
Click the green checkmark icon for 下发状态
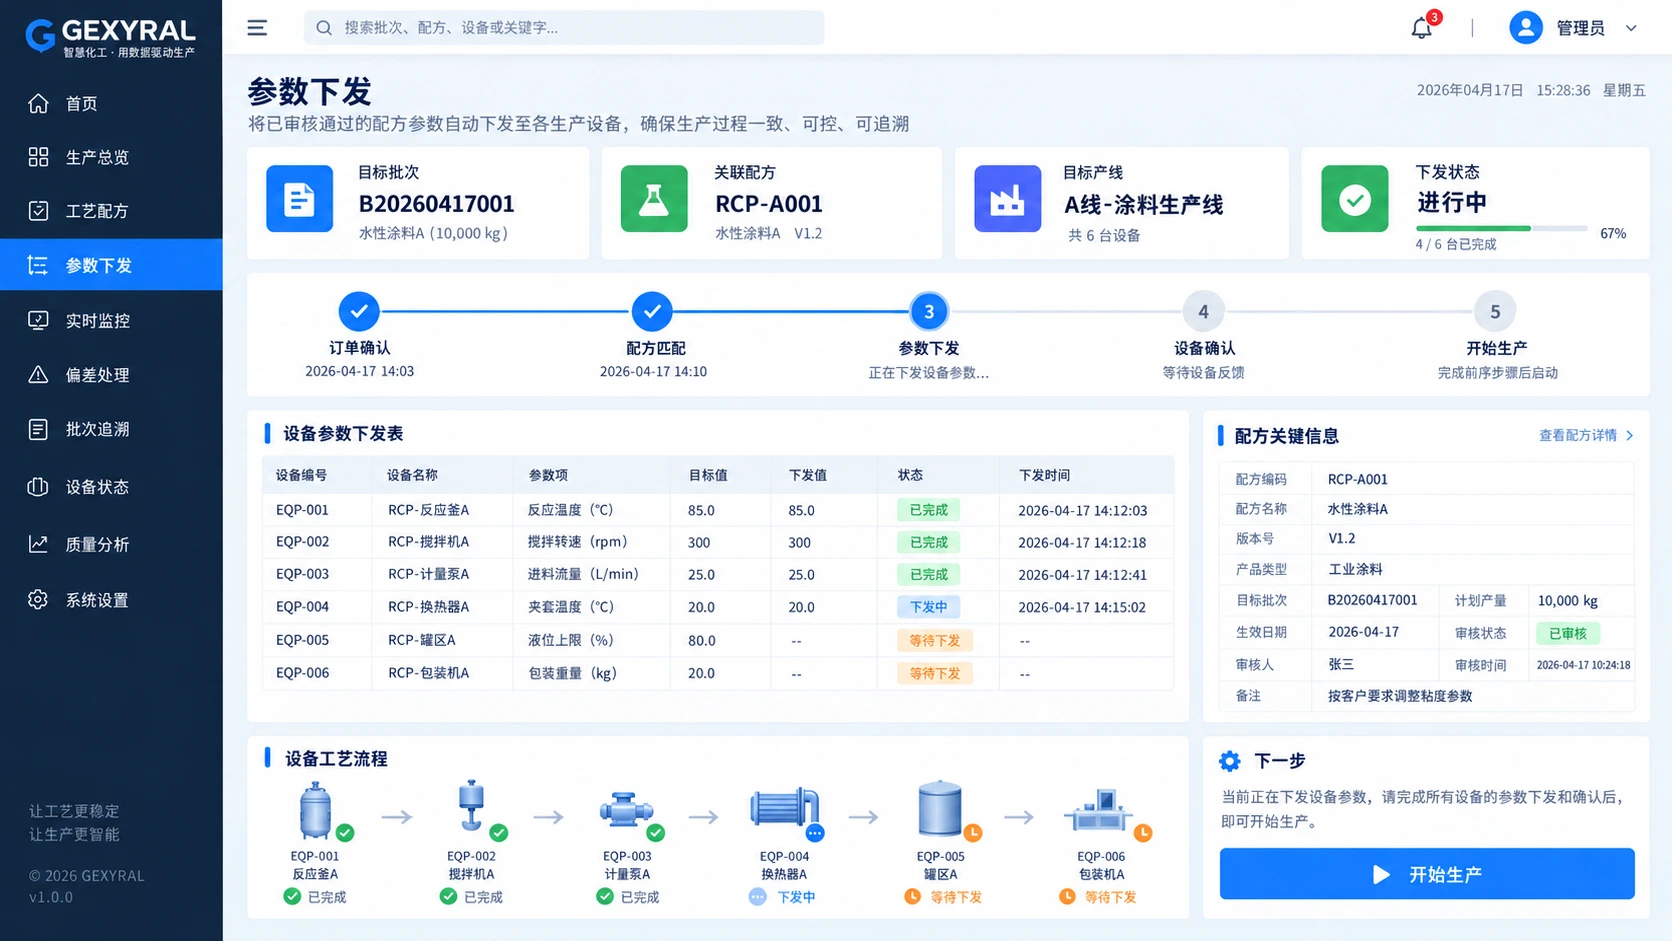pyautogui.click(x=1355, y=199)
